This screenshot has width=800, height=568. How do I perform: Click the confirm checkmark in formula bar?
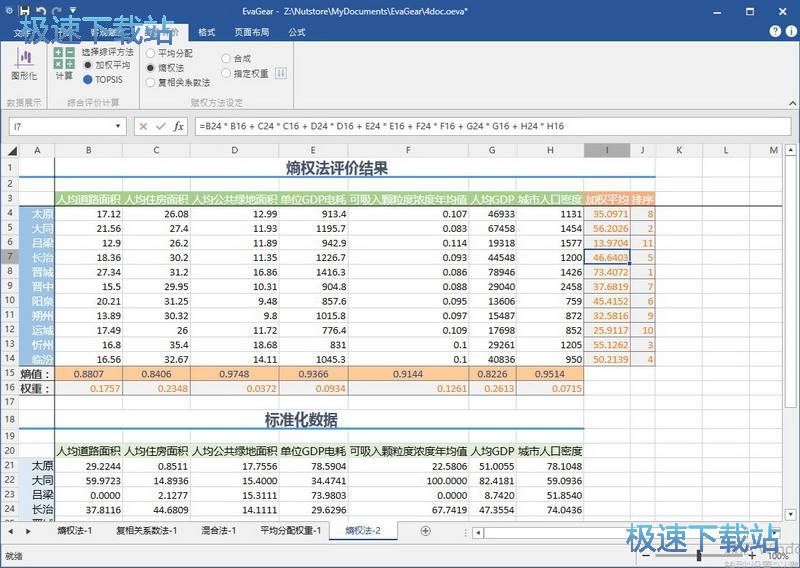(161, 126)
